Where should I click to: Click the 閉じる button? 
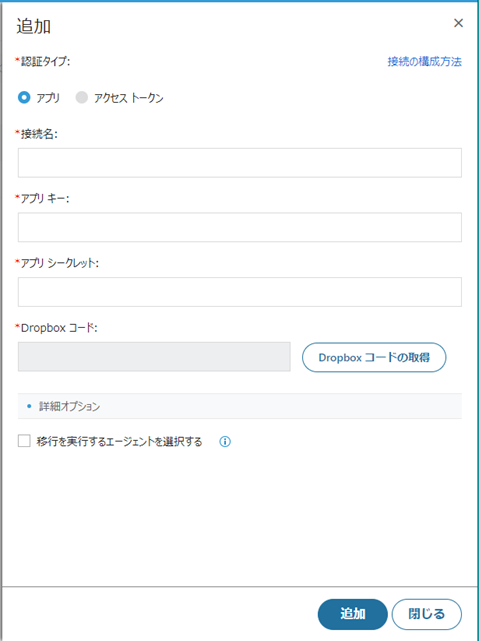tap(427, 614)
